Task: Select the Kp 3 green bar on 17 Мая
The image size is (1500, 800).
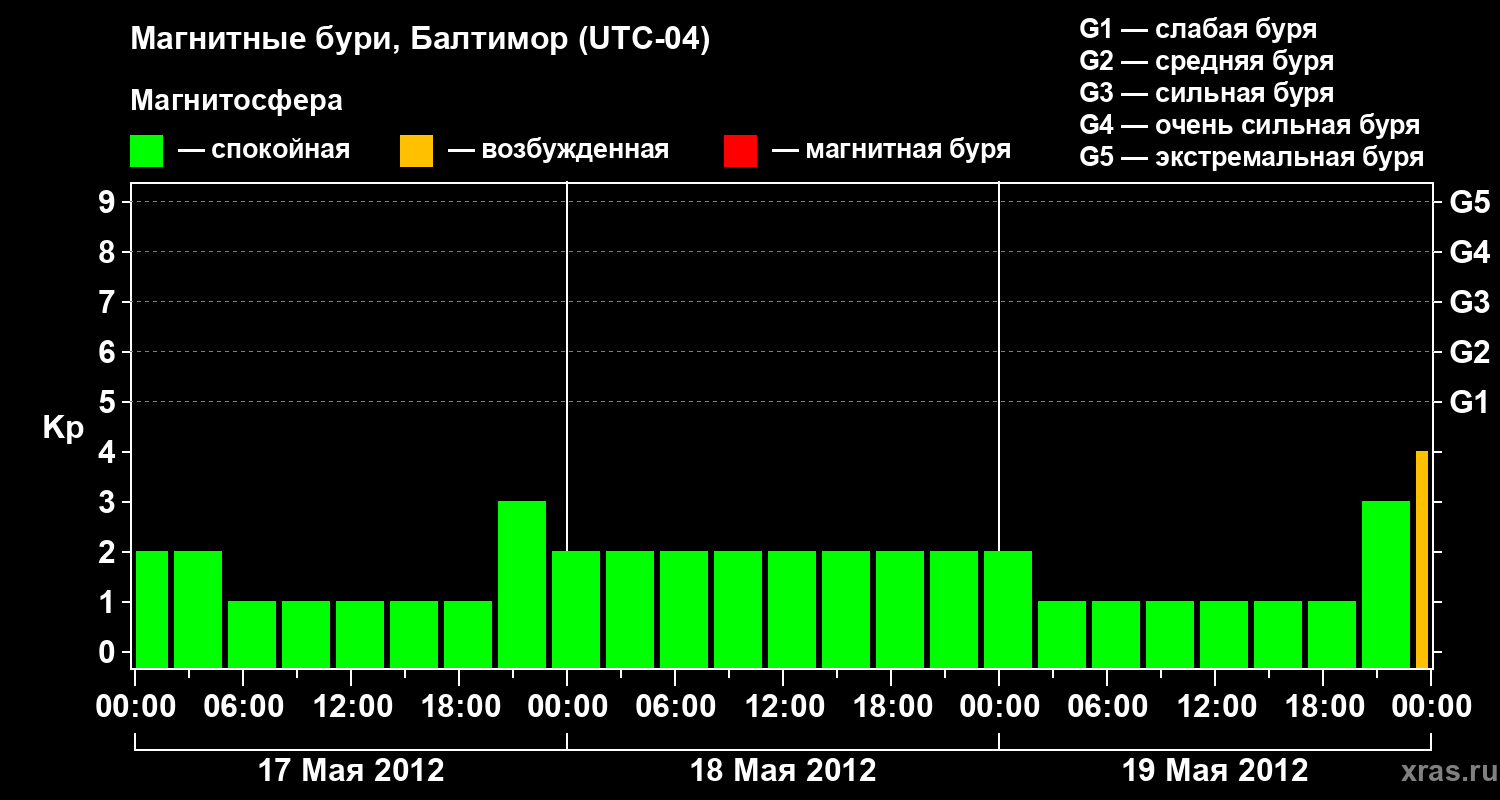Action: coord(522,584)
